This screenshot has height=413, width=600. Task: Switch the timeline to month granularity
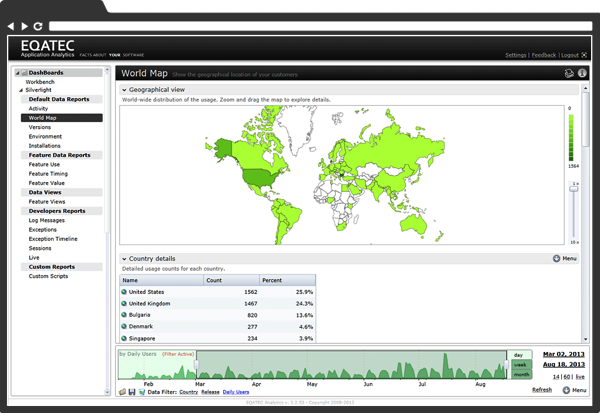tap(521, 375)
